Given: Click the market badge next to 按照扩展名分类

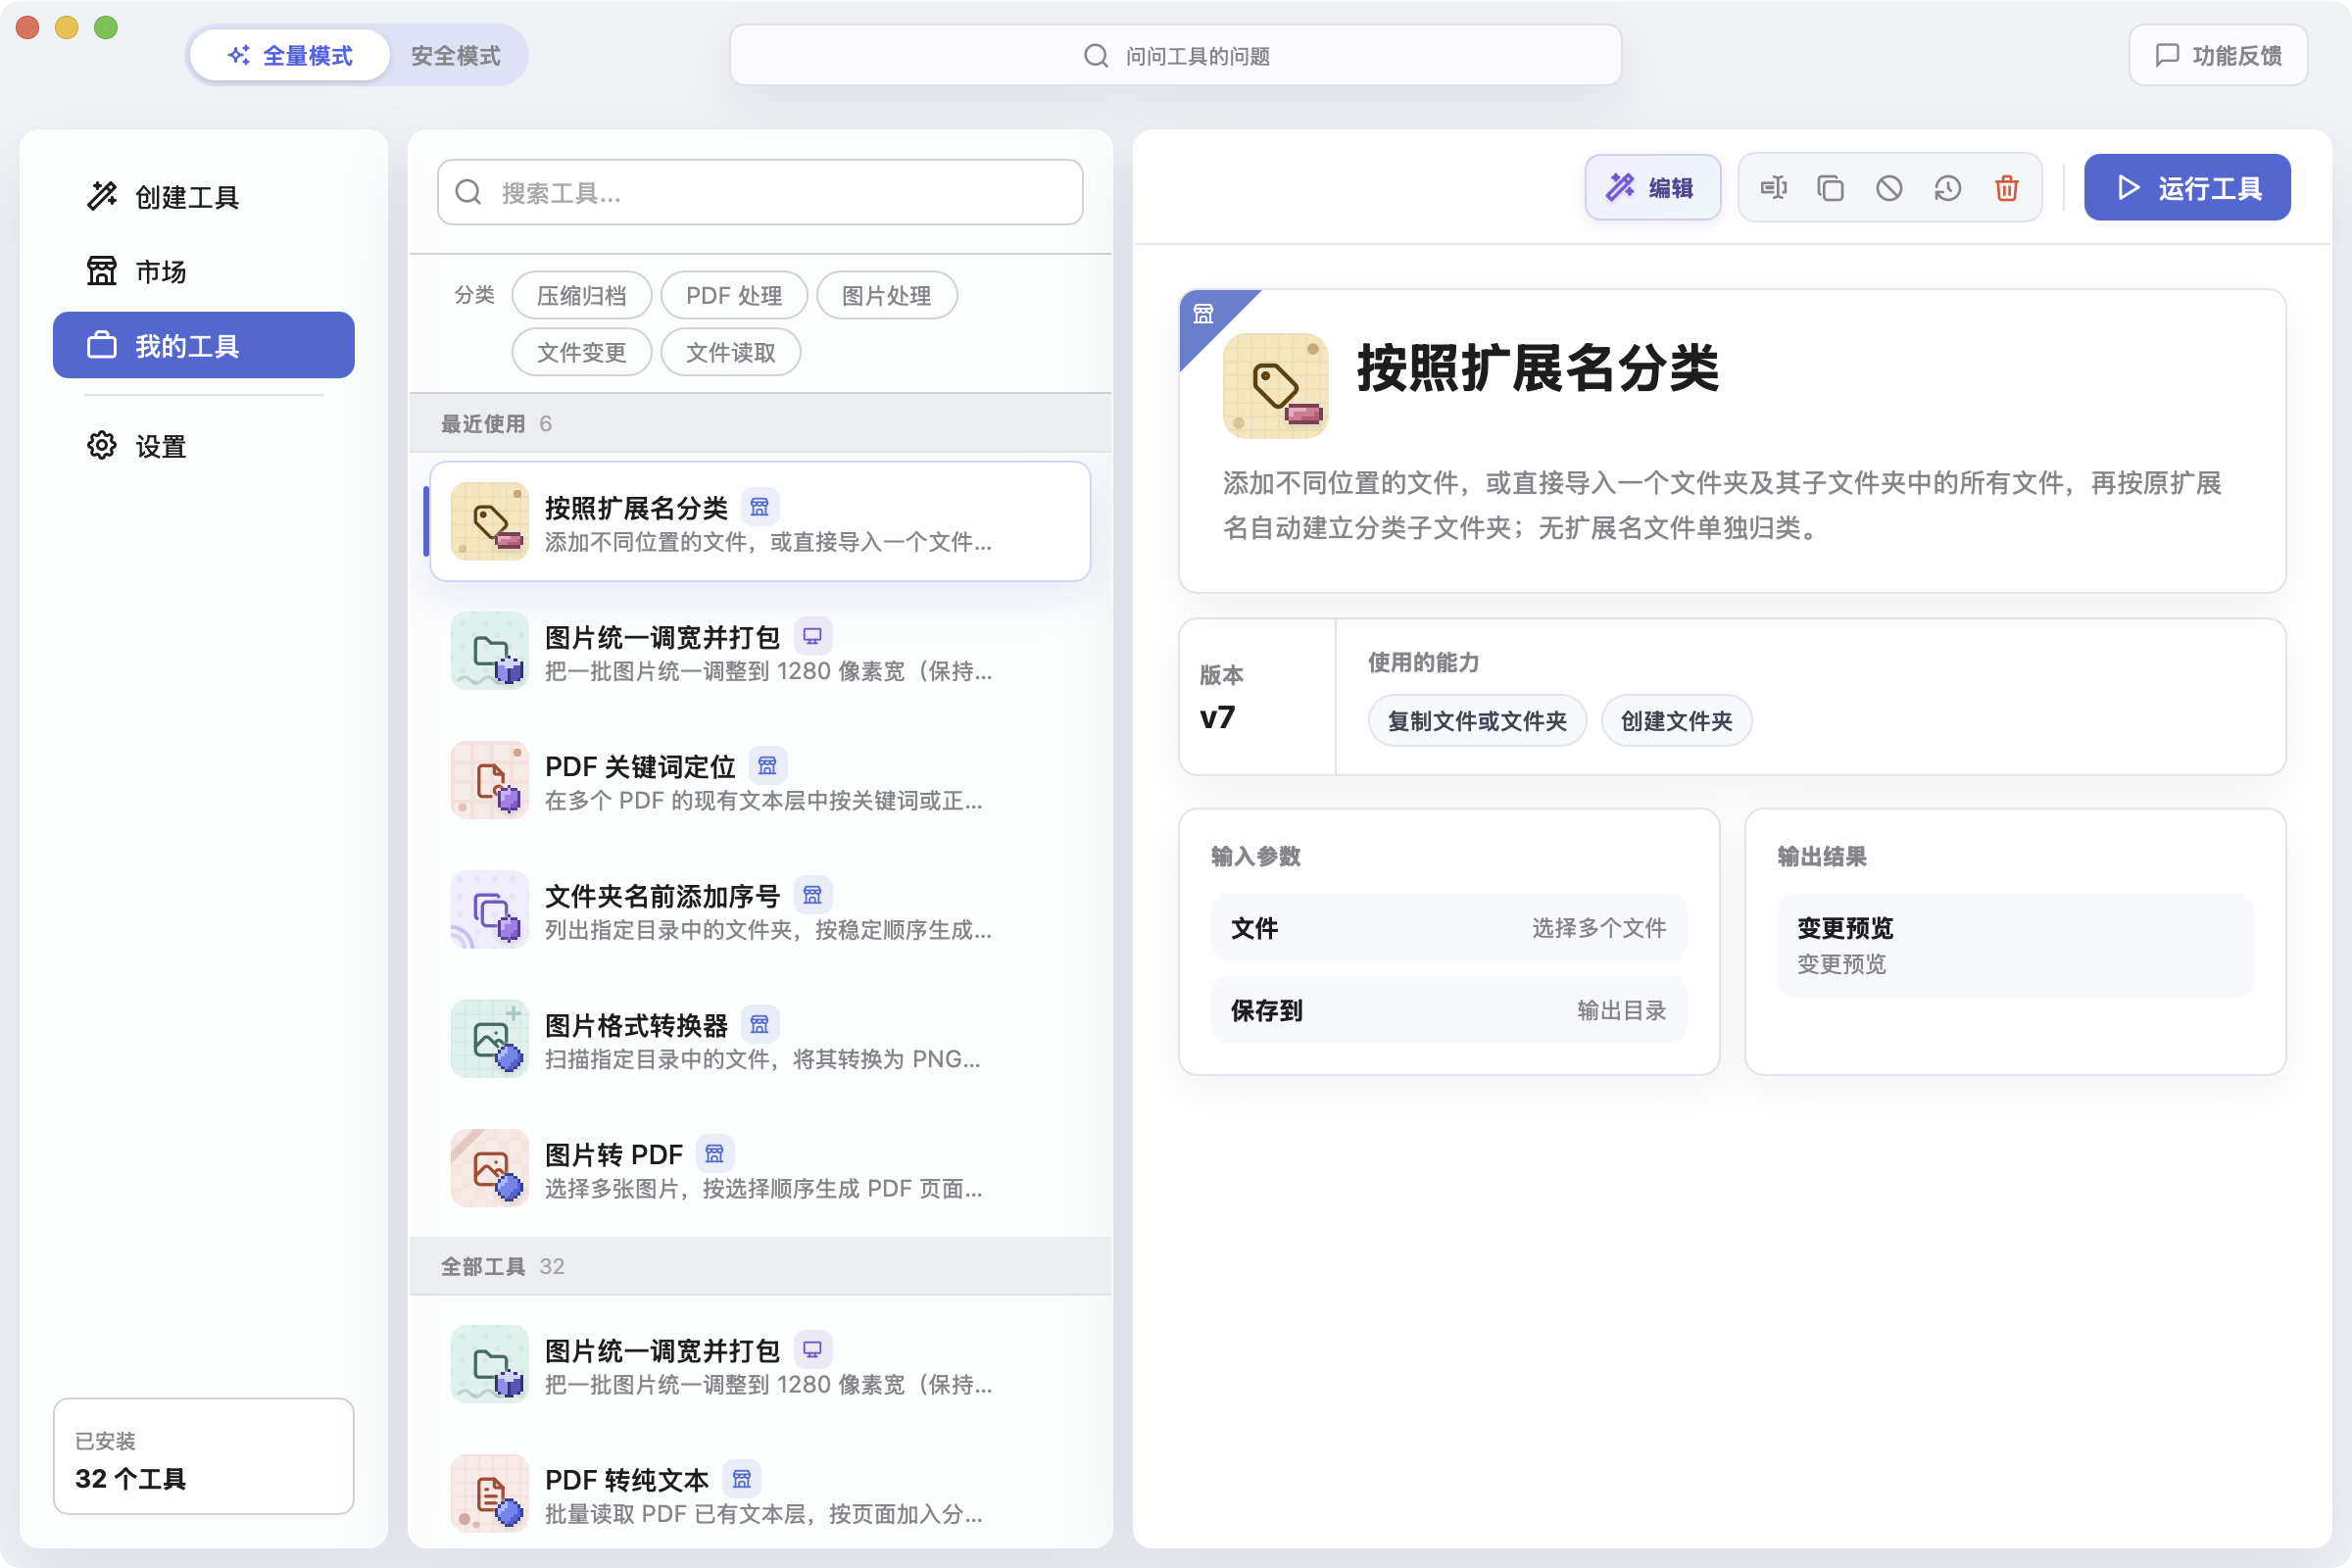Looking at the screenshot, I should tap(760, 507).
